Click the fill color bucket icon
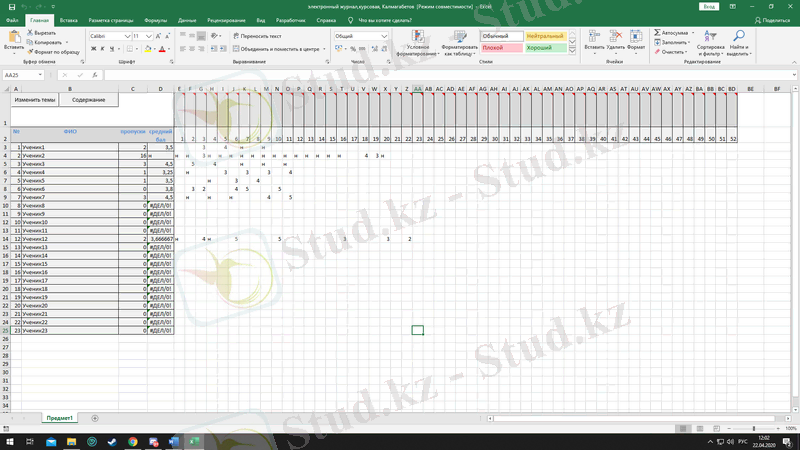 [148, 49]
